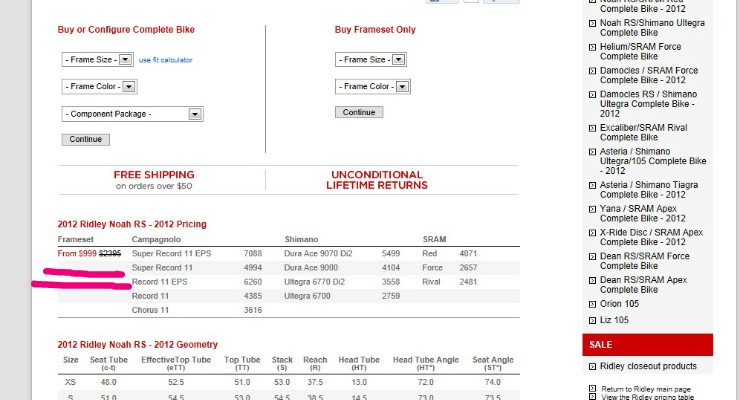Click arrow icon beside Return to Ridley main page
Screen dimensions: 740x400
pyautogui.click(x=592, y=389)
